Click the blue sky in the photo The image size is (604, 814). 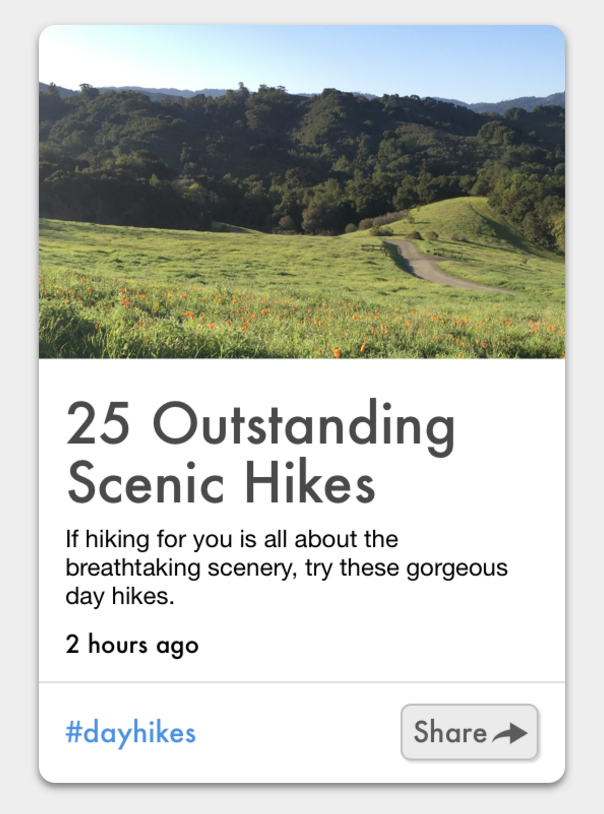[300, 55]
